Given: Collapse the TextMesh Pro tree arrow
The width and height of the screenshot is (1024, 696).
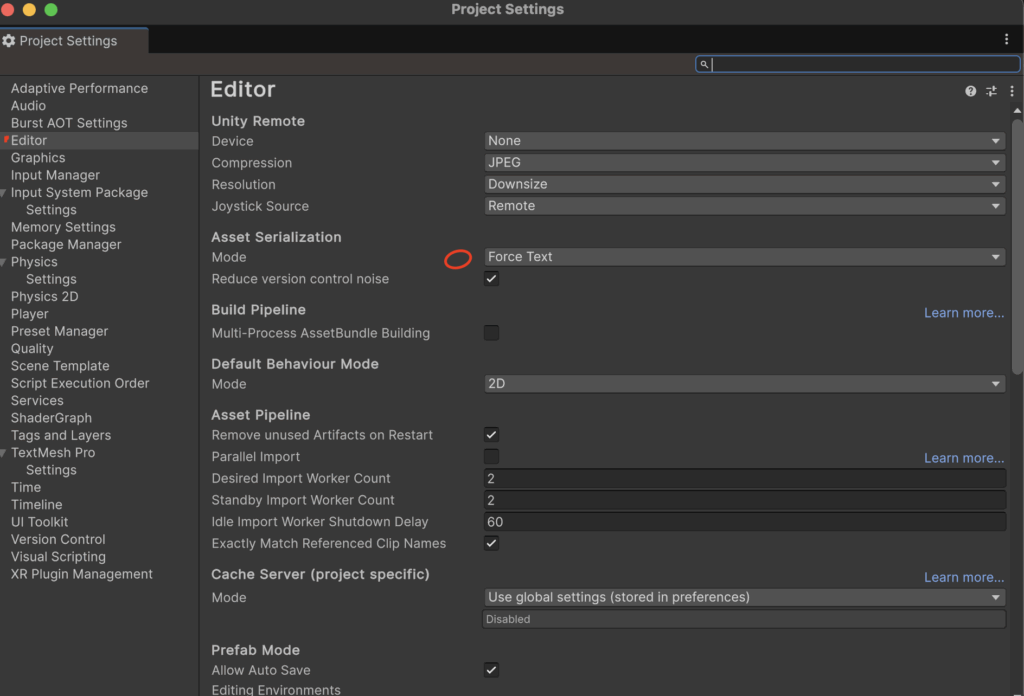Looking at the screenshot, I should click(x=4, y=452).
